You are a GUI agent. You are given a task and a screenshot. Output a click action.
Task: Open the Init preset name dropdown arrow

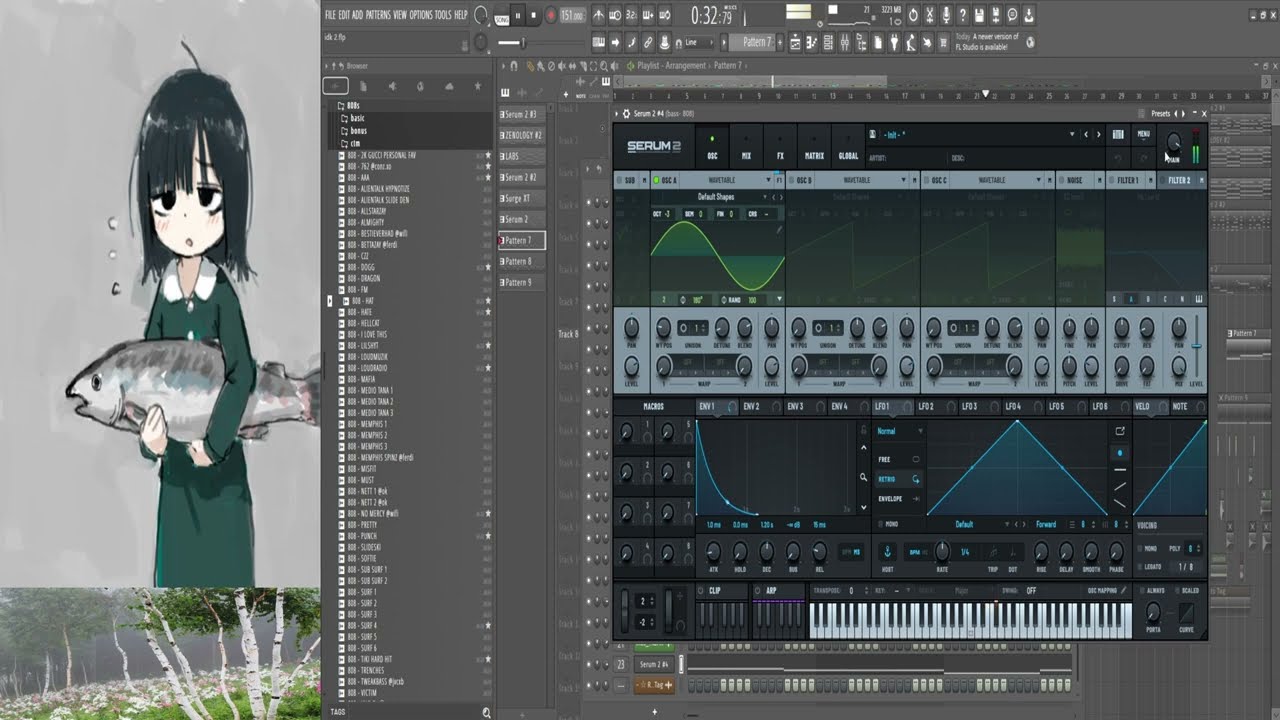pyautogui.click(x=1072, y=134)
